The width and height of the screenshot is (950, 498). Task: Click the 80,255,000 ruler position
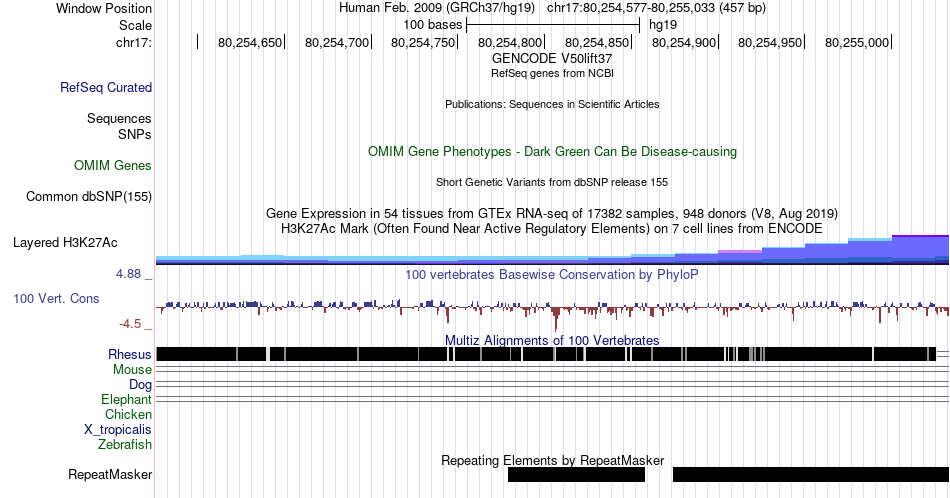pos(857,42)
